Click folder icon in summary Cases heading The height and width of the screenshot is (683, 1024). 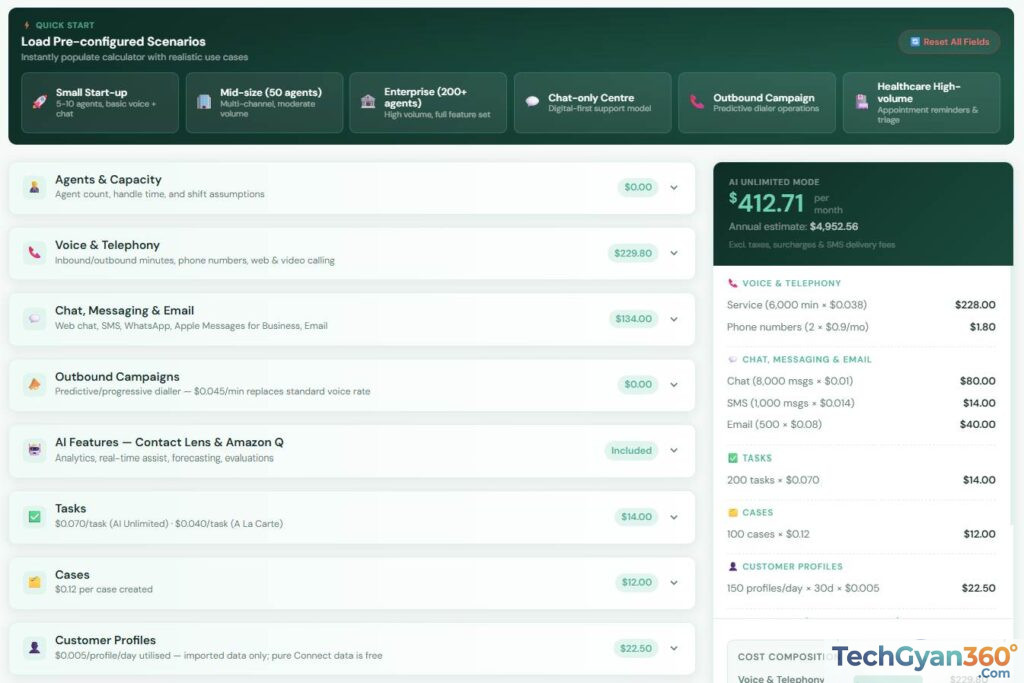pos(733,513)
